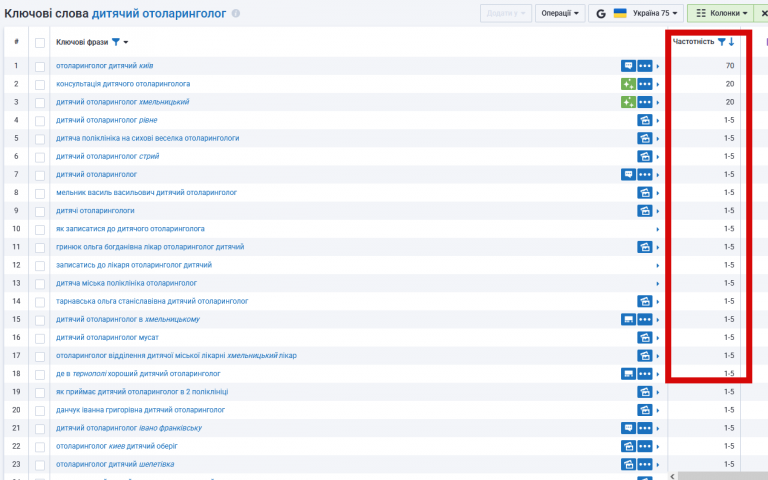Click the Частотність column header label
768x480 pixels.
coord(693,42)
